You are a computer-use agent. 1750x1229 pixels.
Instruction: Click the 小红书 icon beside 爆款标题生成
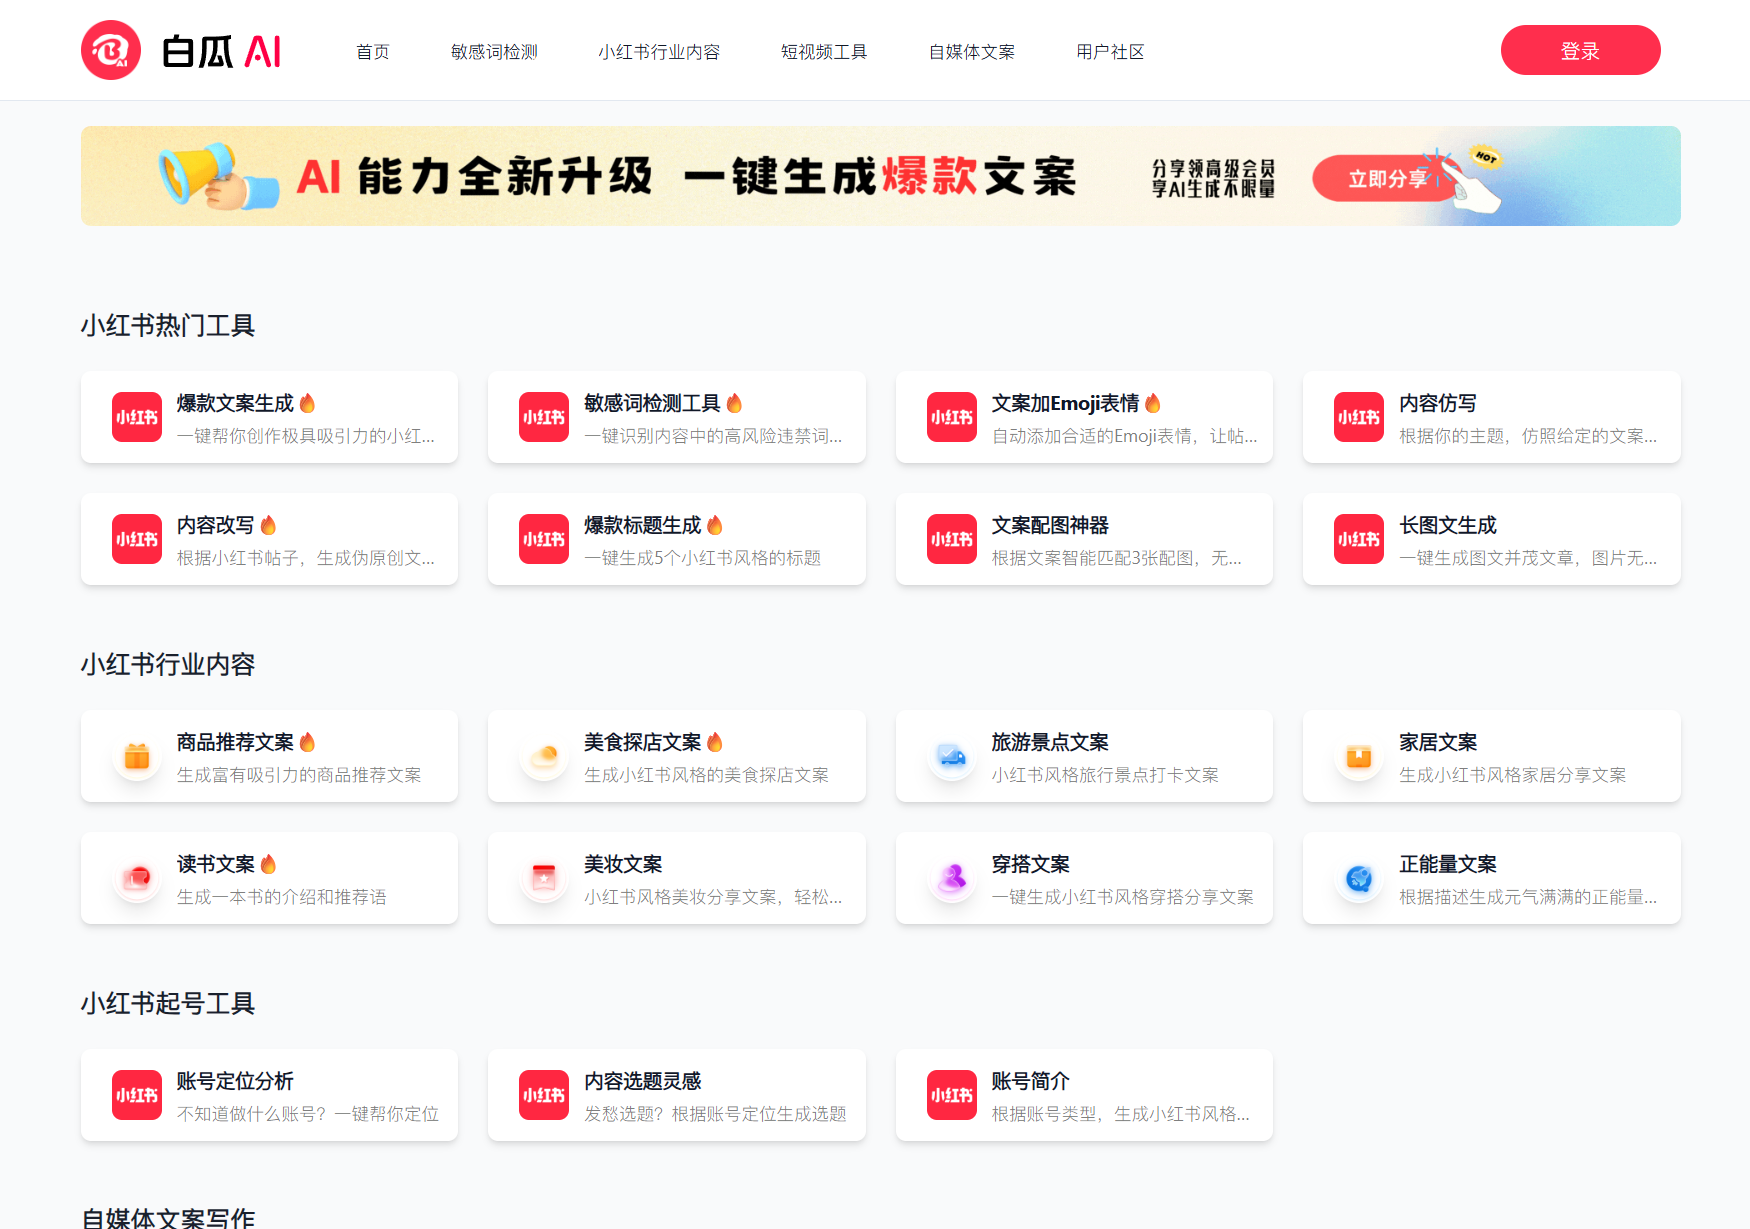pyautogui.click(x=544, y=539)
